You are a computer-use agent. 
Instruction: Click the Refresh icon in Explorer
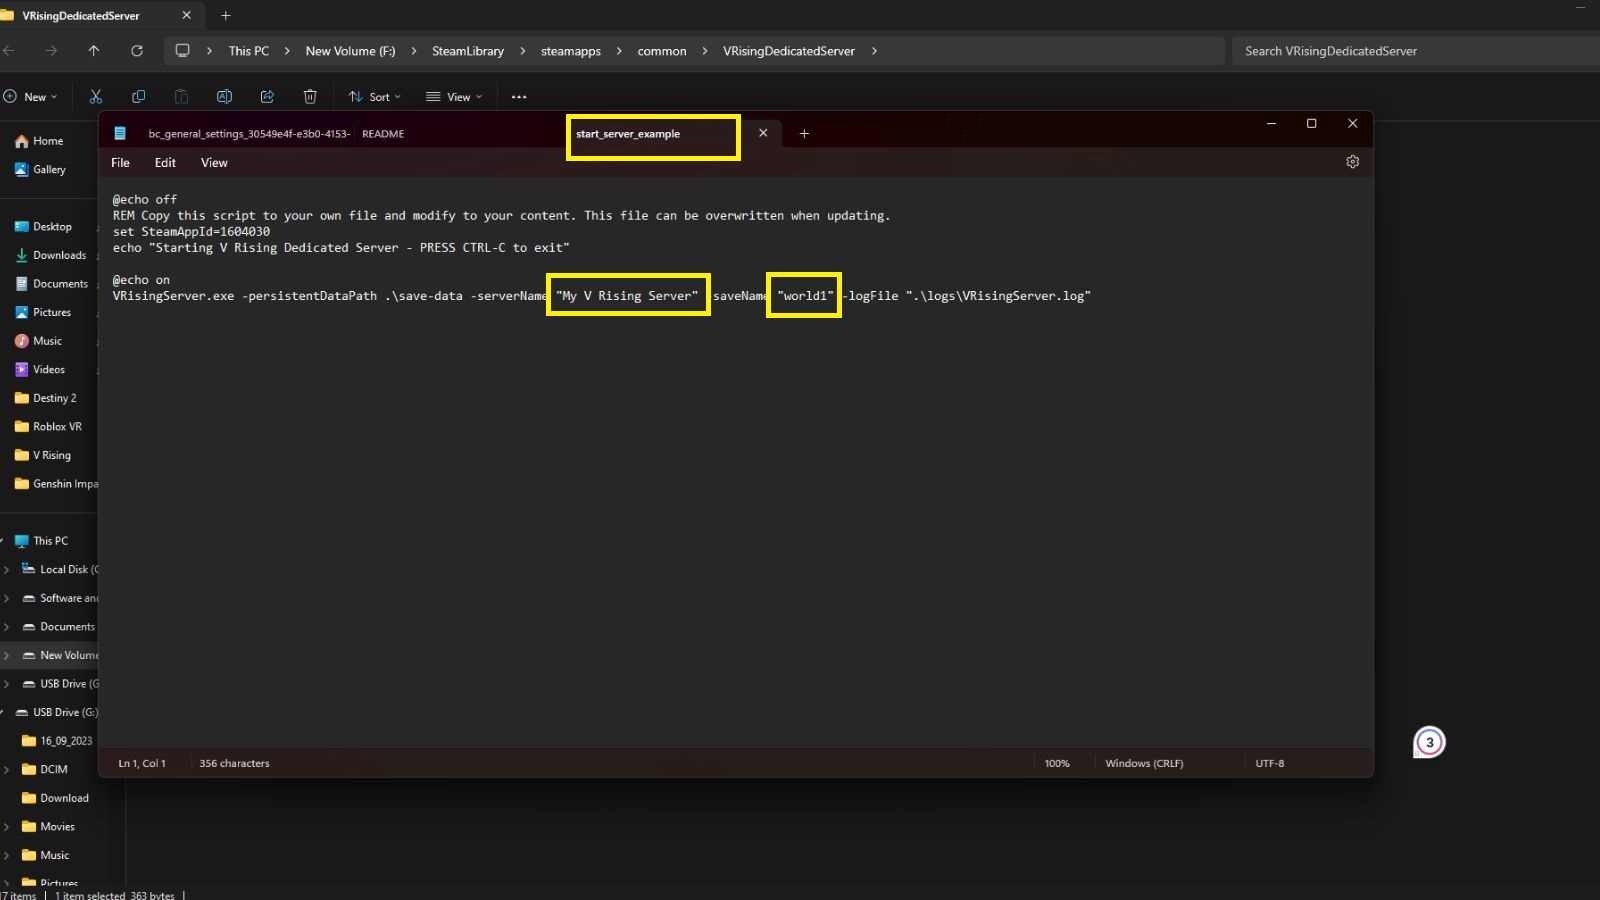click(137, 51)
